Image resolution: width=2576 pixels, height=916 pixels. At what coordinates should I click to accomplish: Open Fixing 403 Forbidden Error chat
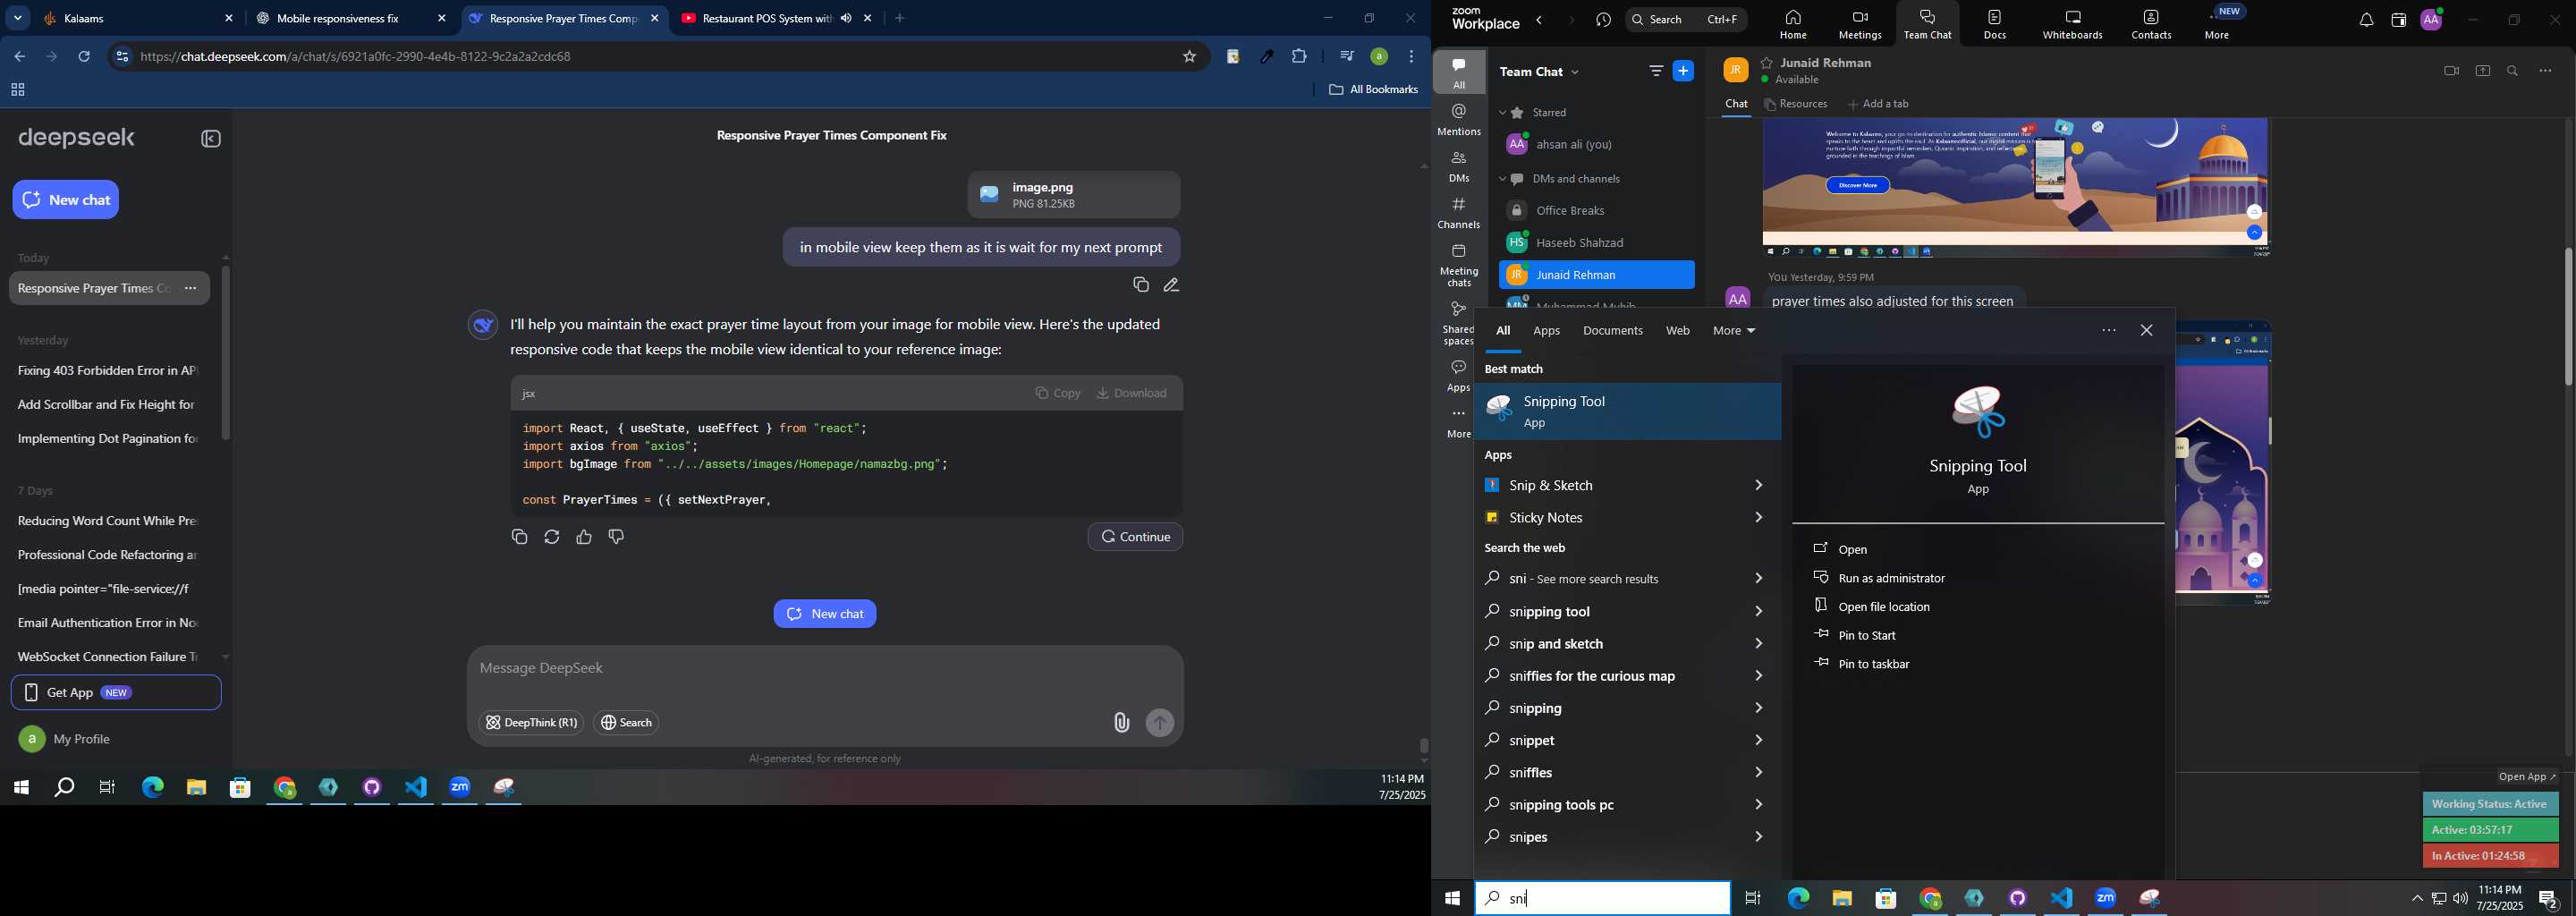(108, 371)
